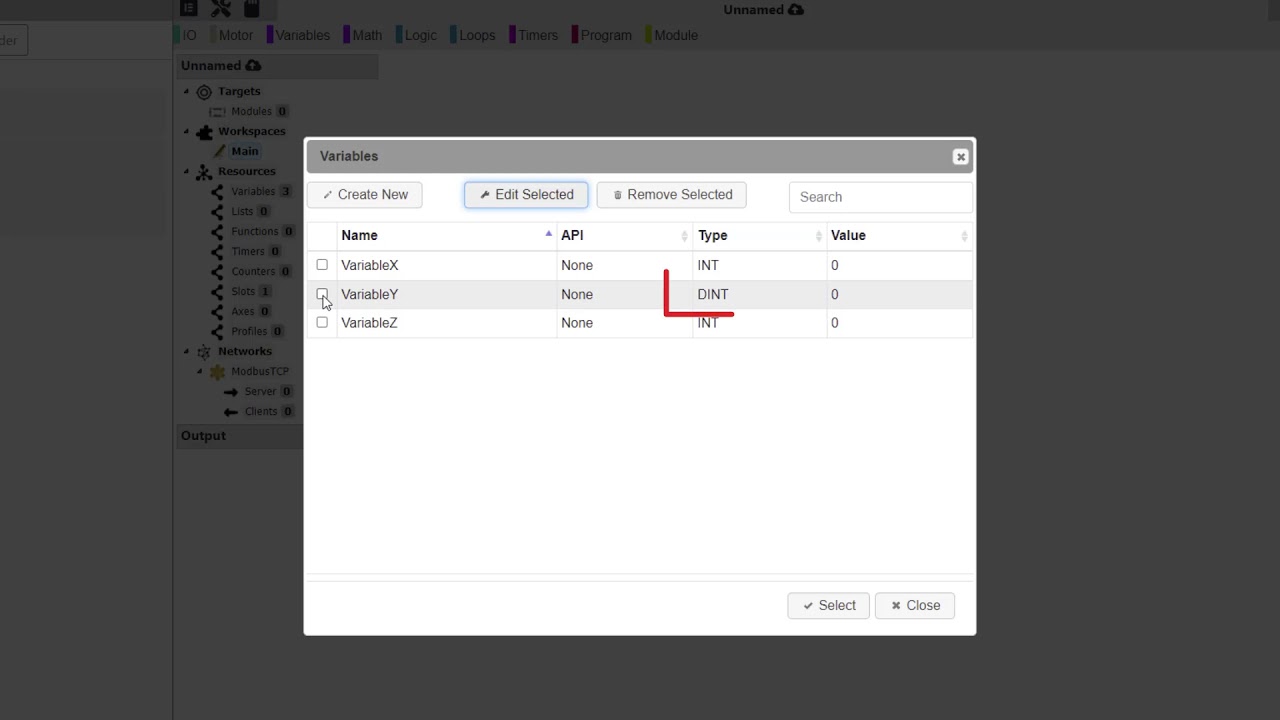Click the Output panel header
The width and height of the screenshot is (1280, 720).
(x=240, y=436)
